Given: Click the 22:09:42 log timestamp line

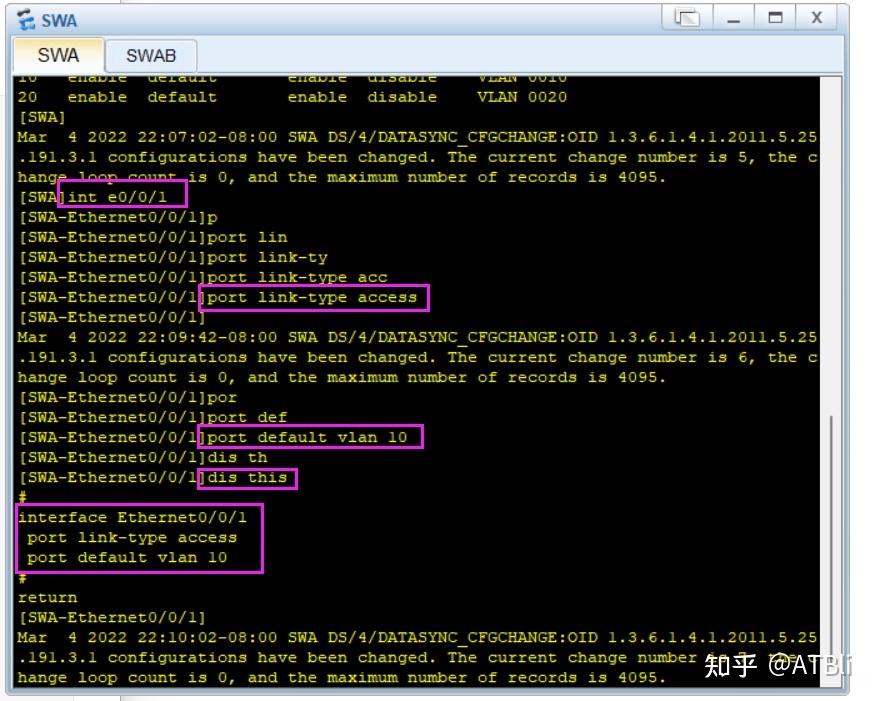Looking at the screenshot, I should (417, 338).
